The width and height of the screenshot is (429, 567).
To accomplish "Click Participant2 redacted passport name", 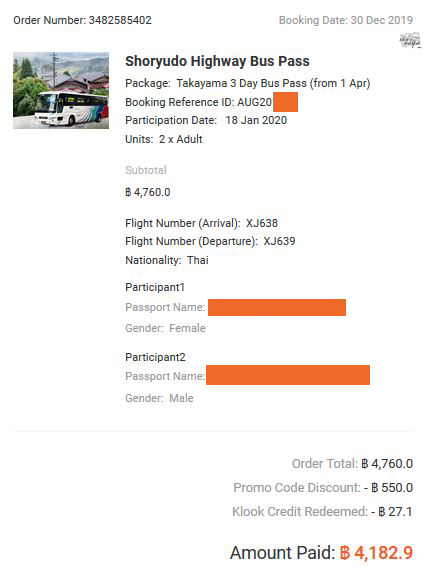I will (288, 375).
